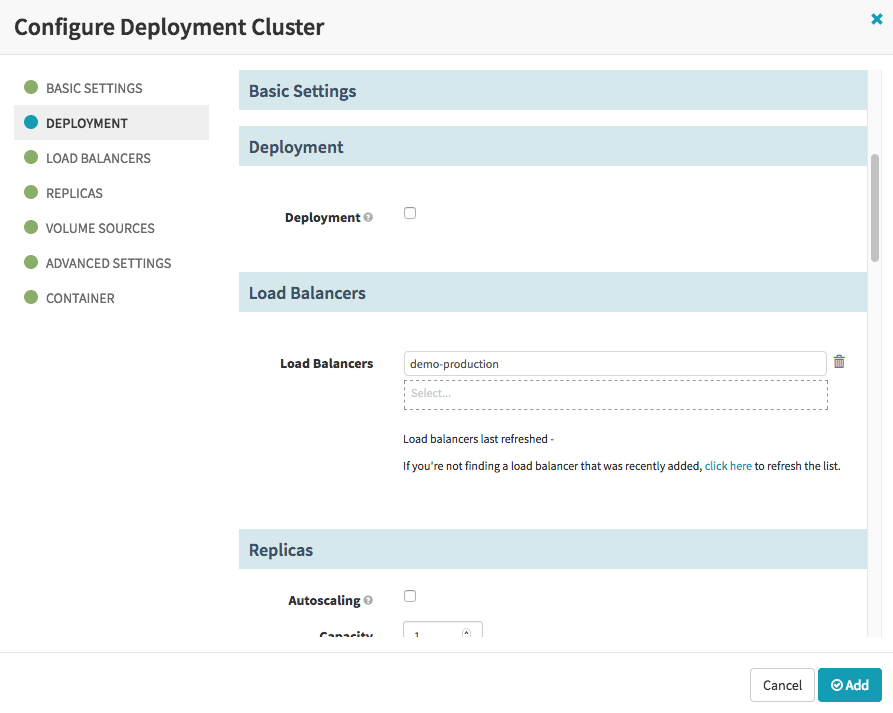The width and height of the screenshot is (893, 713).
Task: Click the Add button
Action: 850,685
